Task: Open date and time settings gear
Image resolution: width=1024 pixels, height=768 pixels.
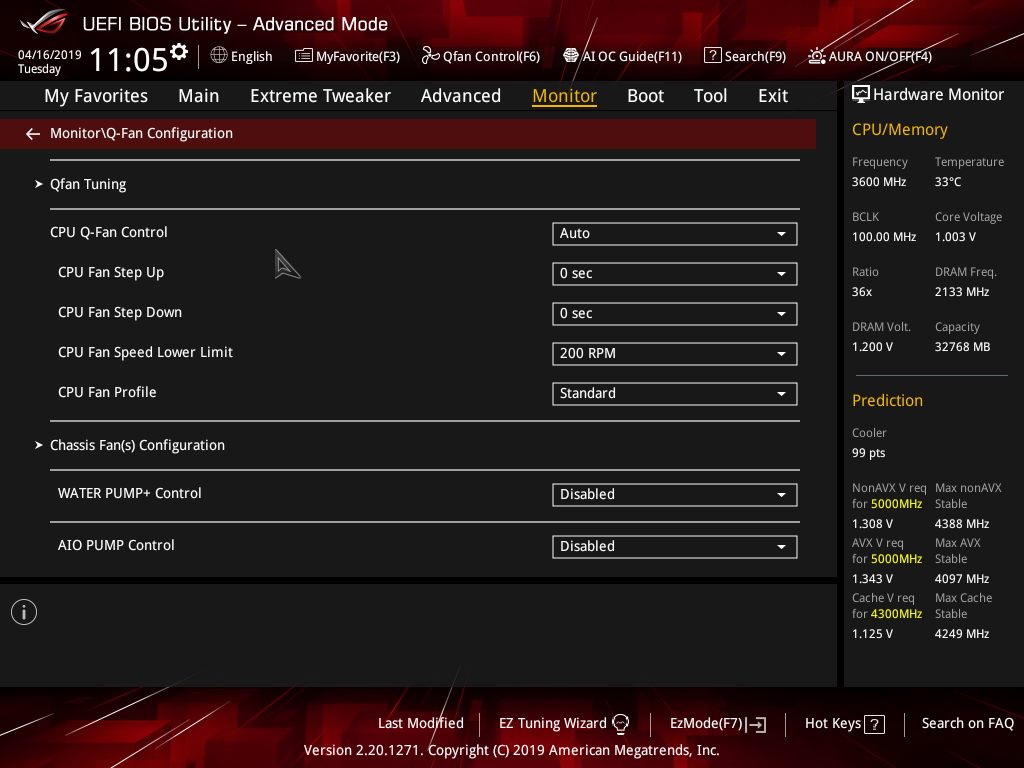Action: point(179,52)
